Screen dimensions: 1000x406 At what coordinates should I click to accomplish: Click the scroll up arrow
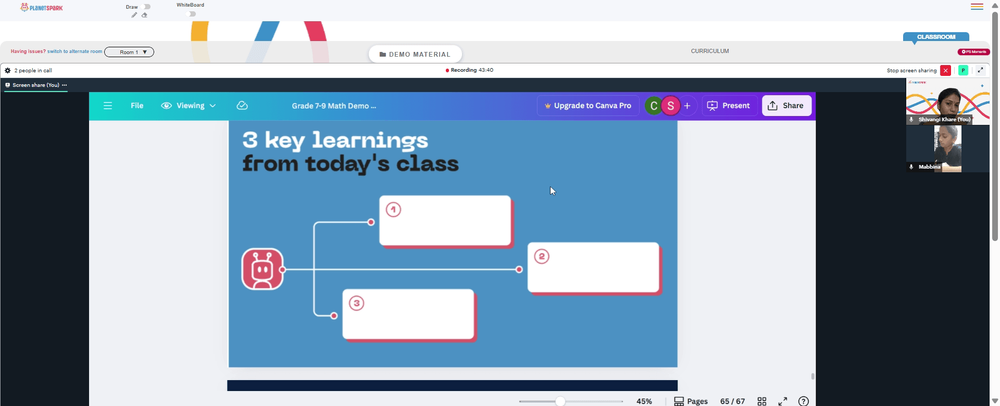coord(996,4)
